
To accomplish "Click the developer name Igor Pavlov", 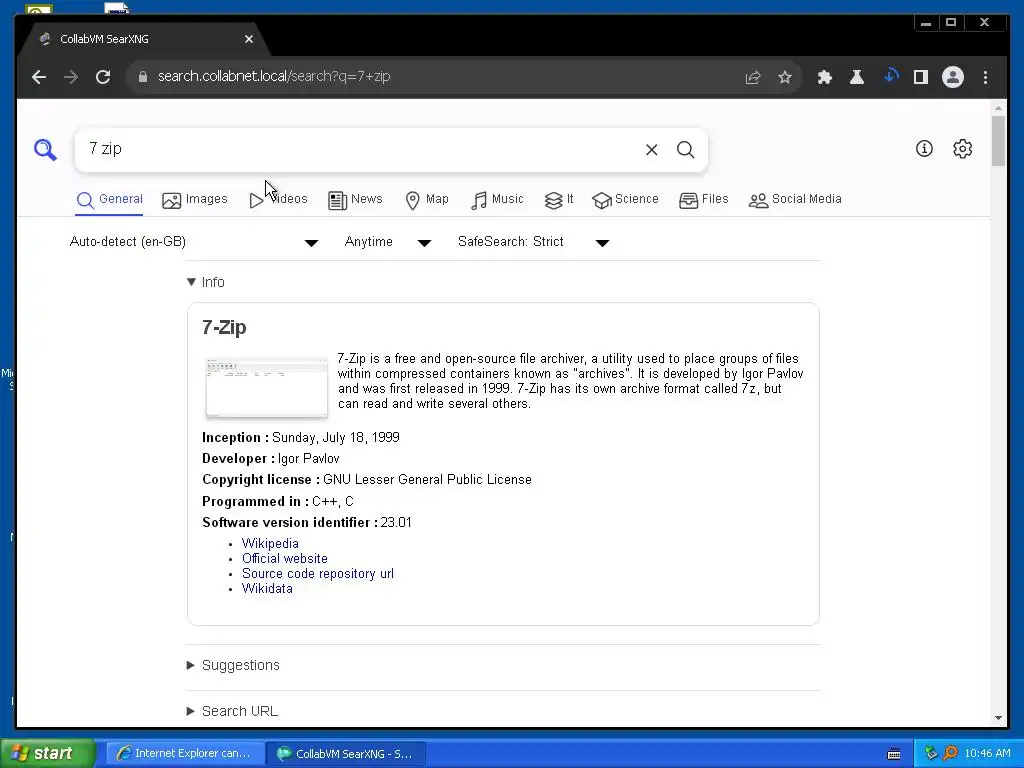I will click(x=308, y=459).
